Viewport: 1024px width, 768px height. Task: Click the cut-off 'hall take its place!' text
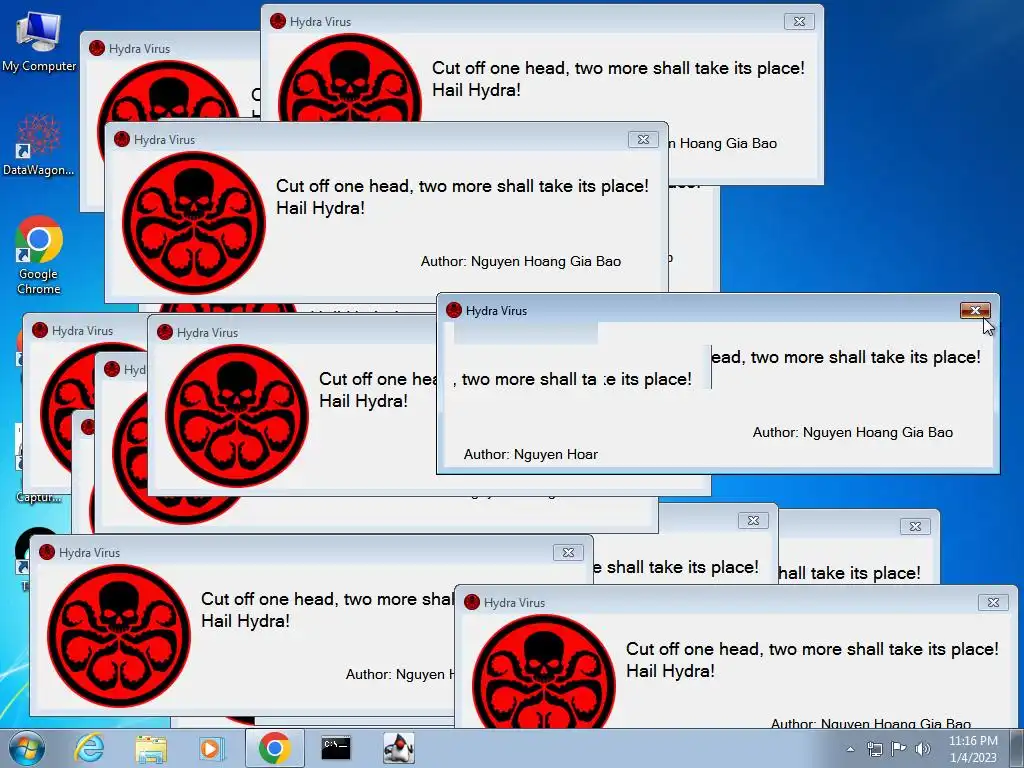849,573
